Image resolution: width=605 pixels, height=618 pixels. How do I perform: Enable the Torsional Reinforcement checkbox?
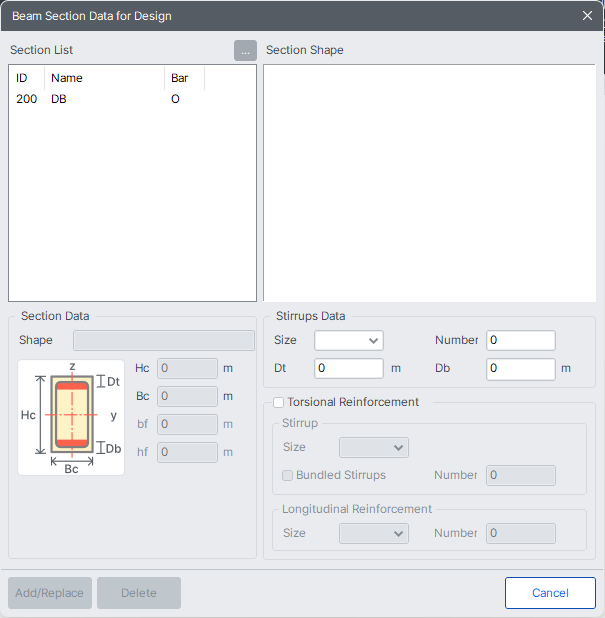[x=278, y=402]
